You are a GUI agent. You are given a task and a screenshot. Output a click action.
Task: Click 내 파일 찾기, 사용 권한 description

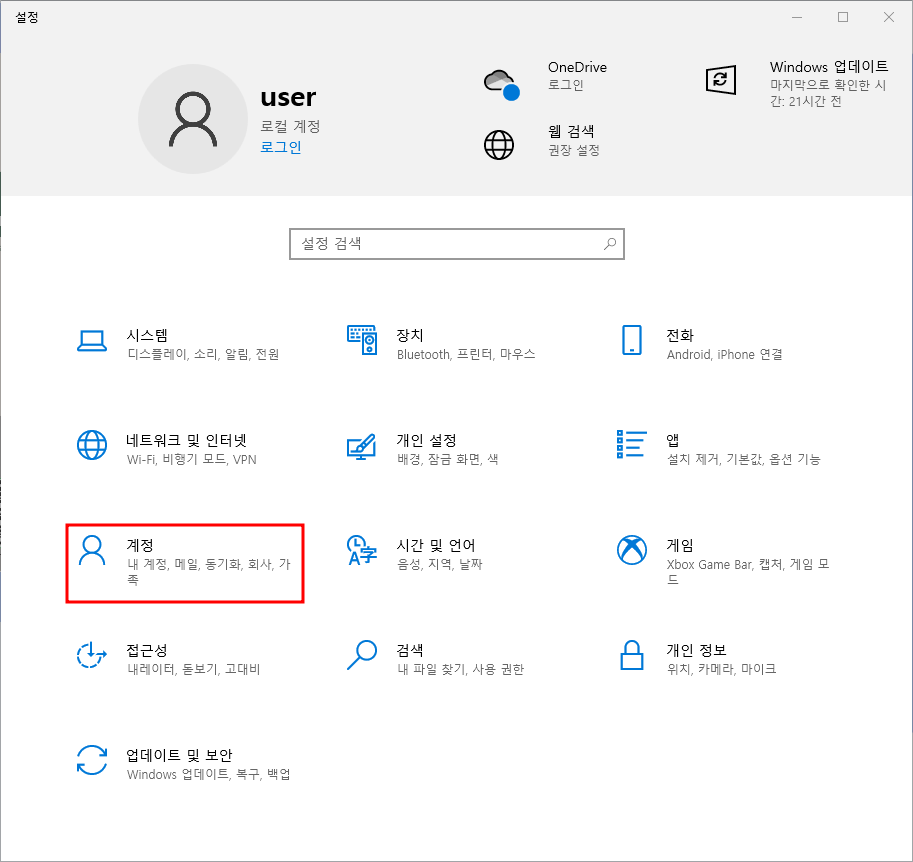coord(461,669)
